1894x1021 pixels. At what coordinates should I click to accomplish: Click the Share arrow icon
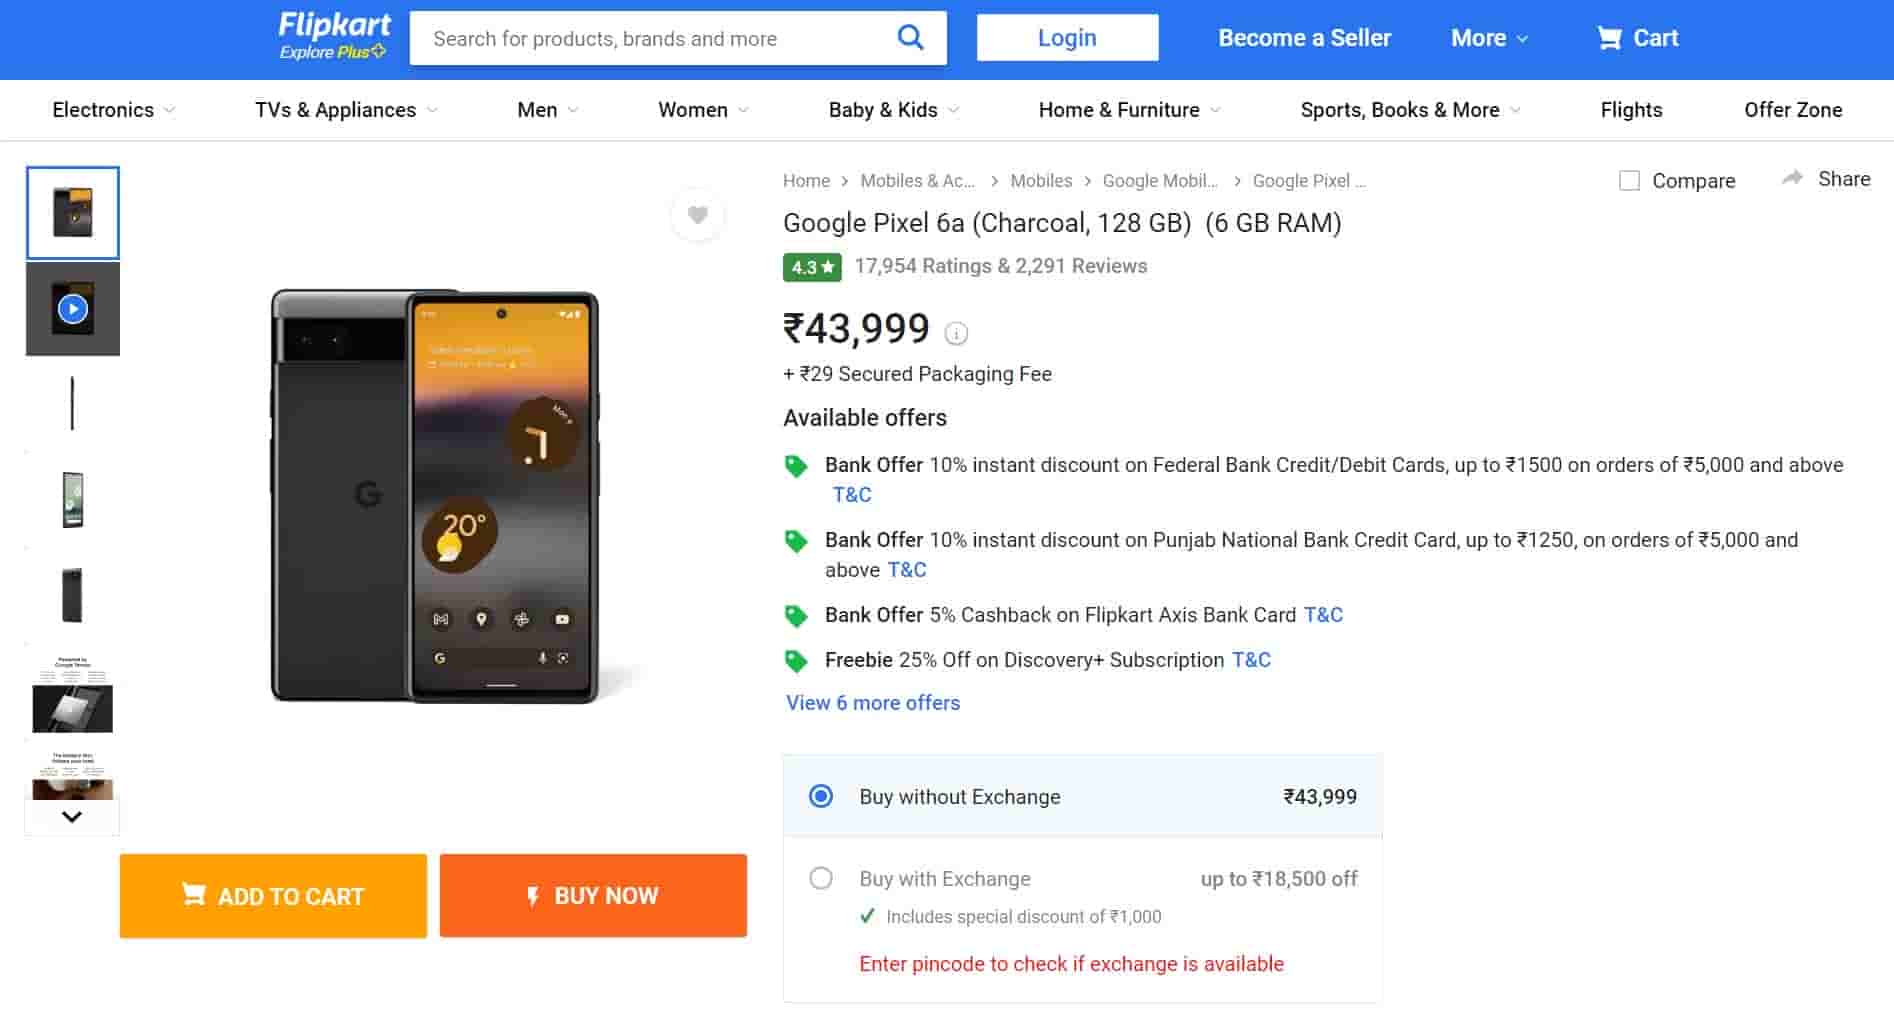click(1792, 178)
